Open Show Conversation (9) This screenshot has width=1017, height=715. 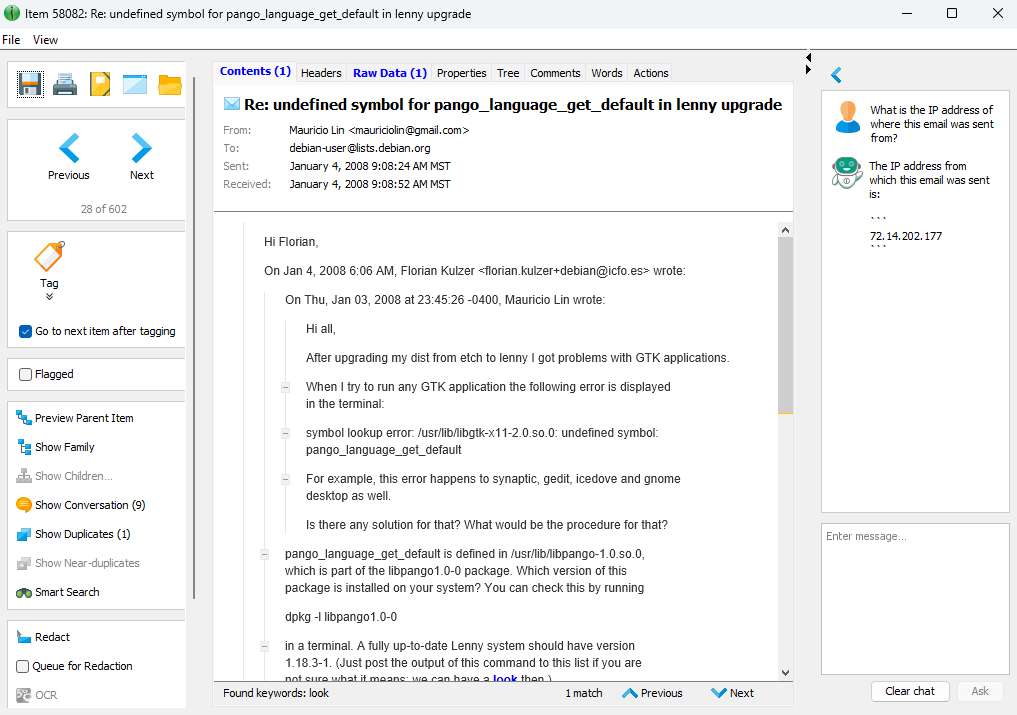pyautogui.click(x=81, y=505)
